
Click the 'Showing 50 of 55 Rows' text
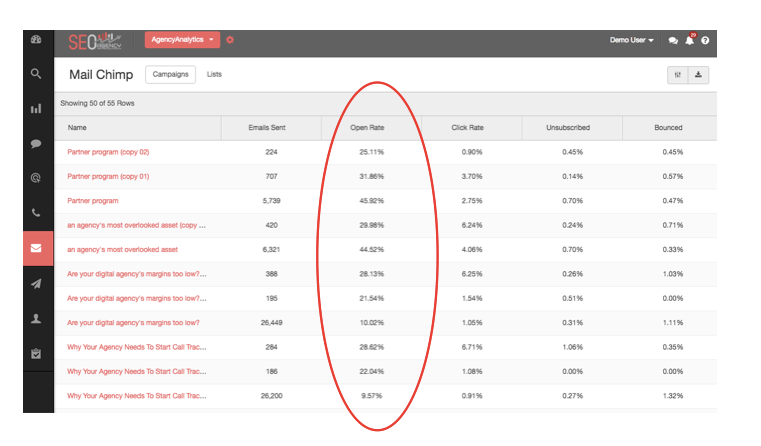pos(97,103)
